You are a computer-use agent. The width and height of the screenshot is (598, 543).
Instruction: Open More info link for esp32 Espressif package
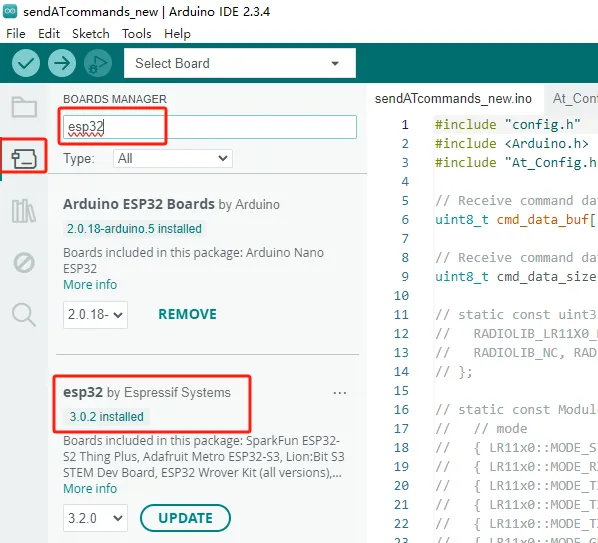pyautogui.click(x=90, y=488)
